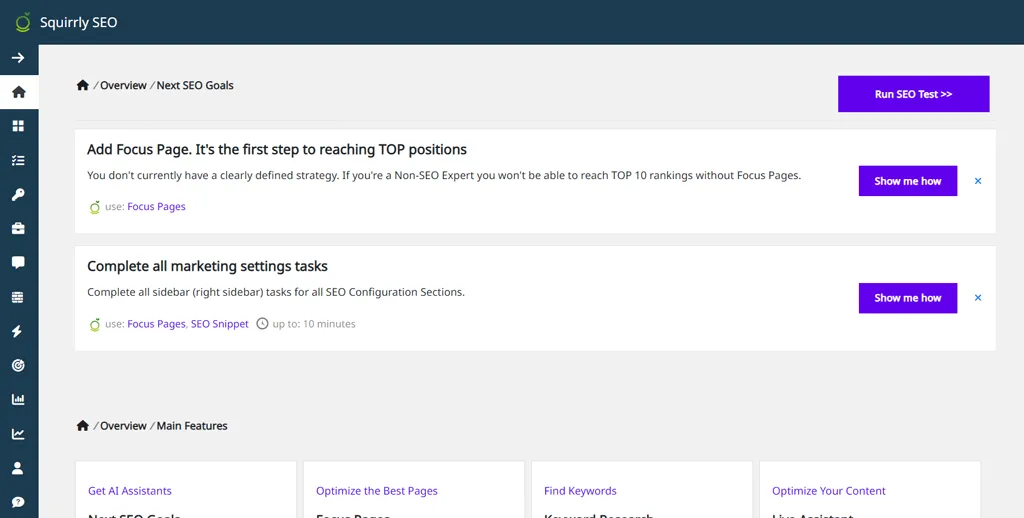Open Optimize the Best Pages feature card
The width and height of the screenshot is (1024, 518).
[x=414, y=490]
